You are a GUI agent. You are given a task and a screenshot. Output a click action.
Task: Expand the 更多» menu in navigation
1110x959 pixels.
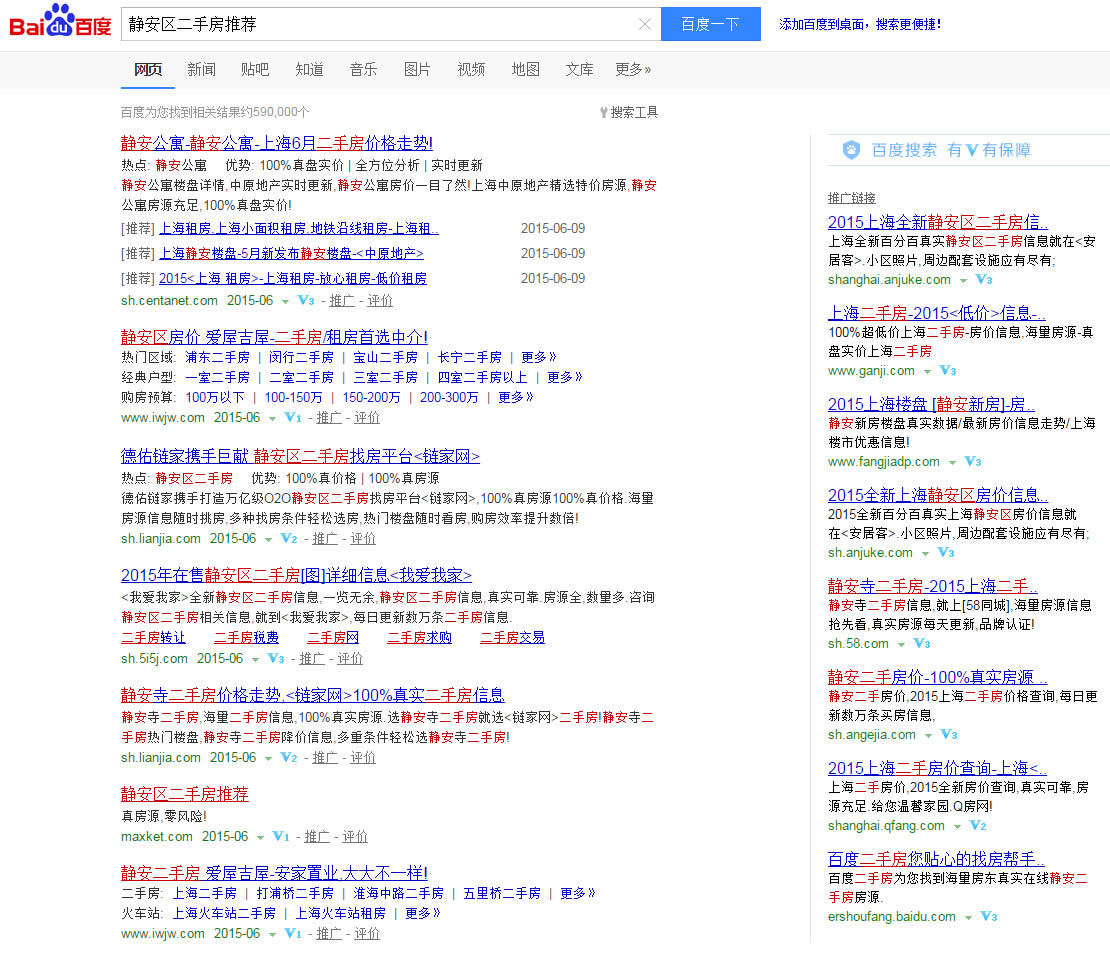[x=633, y=69]
